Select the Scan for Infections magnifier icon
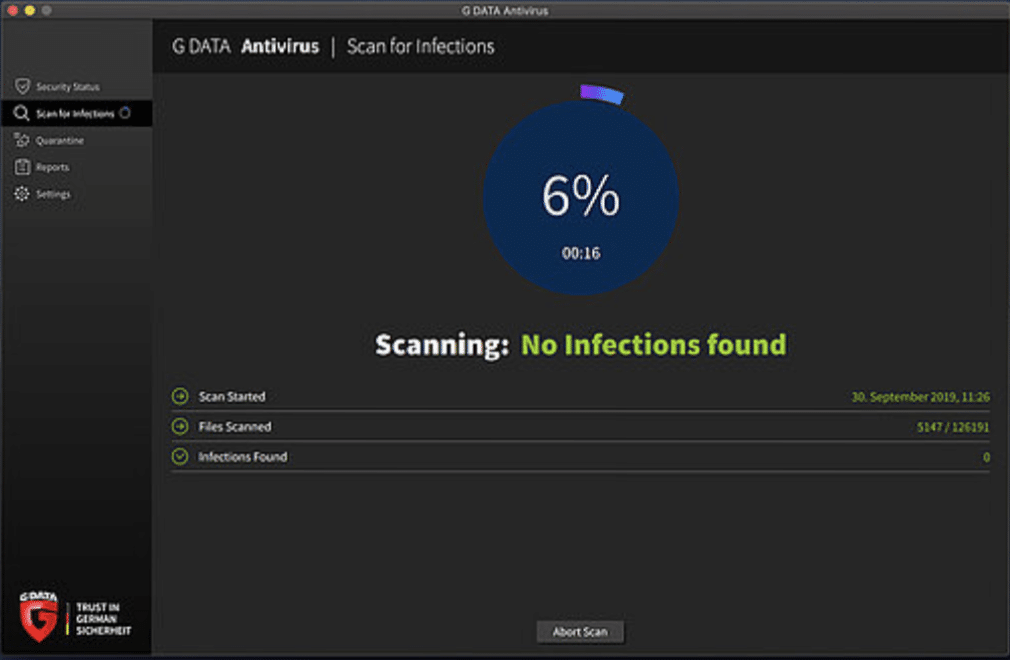The image size is (1010, 660). (x=21, y=113)
